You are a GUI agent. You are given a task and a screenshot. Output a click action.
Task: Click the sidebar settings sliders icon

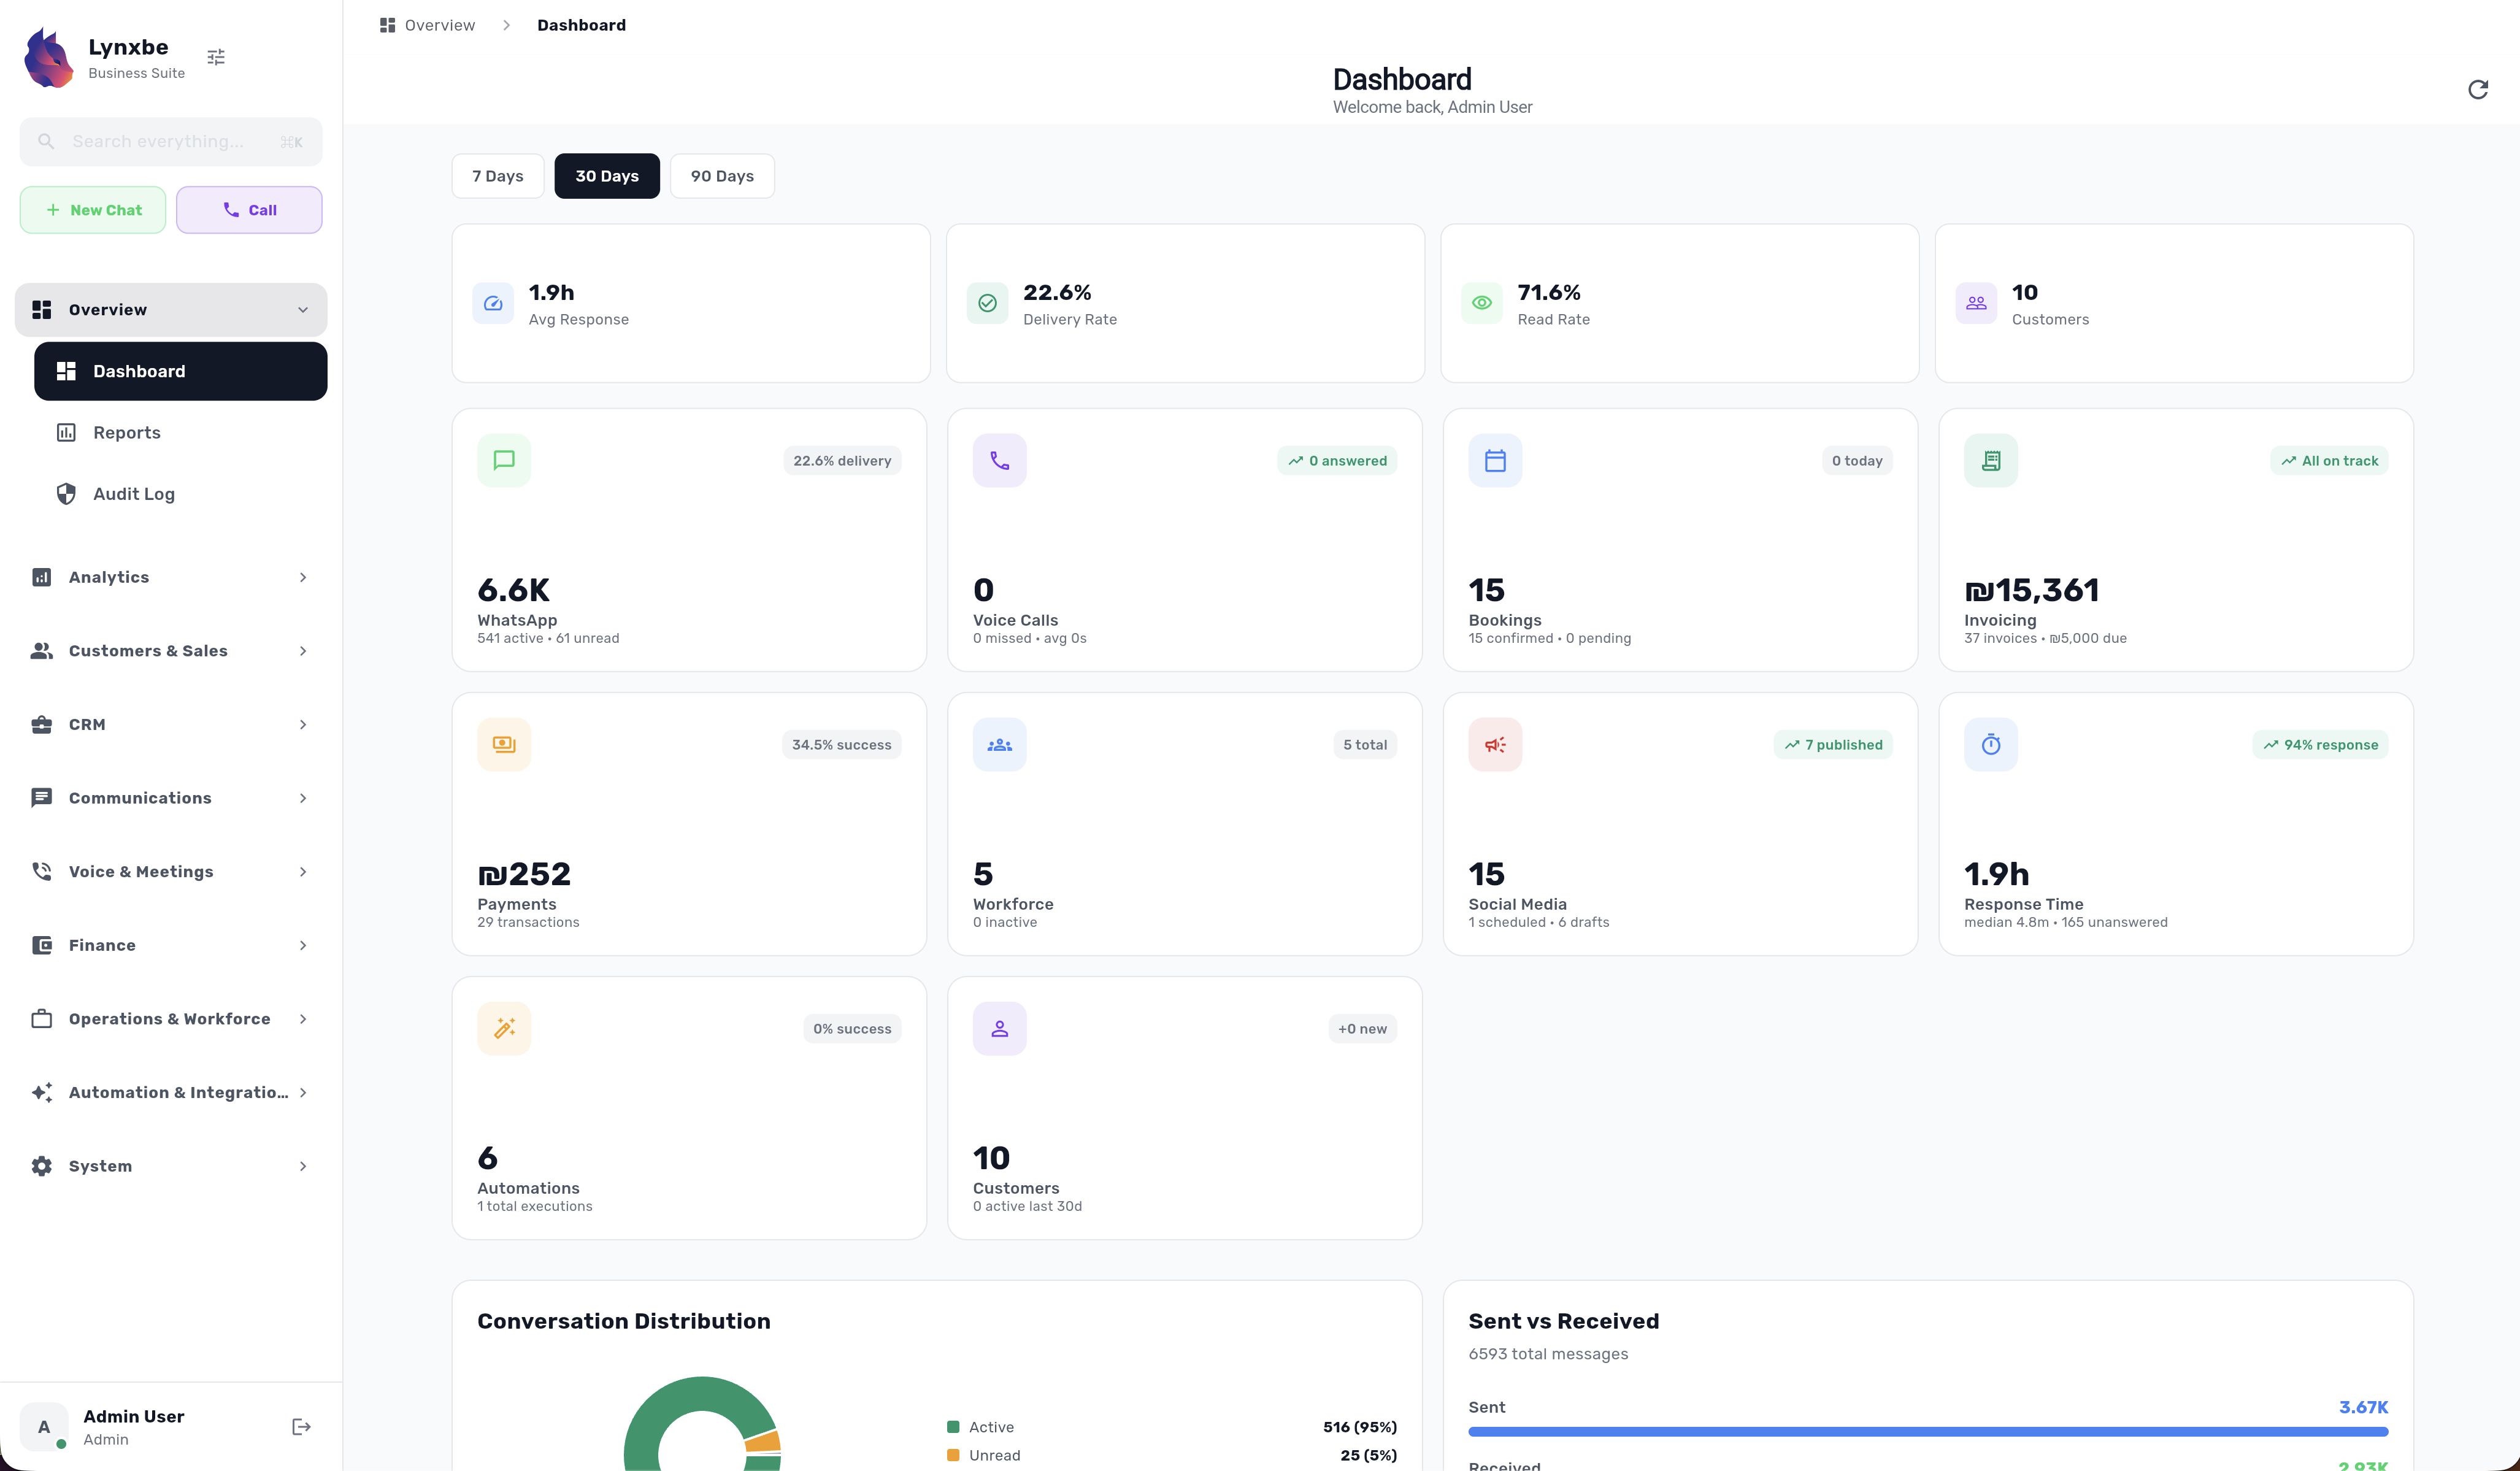coord(215,57)
